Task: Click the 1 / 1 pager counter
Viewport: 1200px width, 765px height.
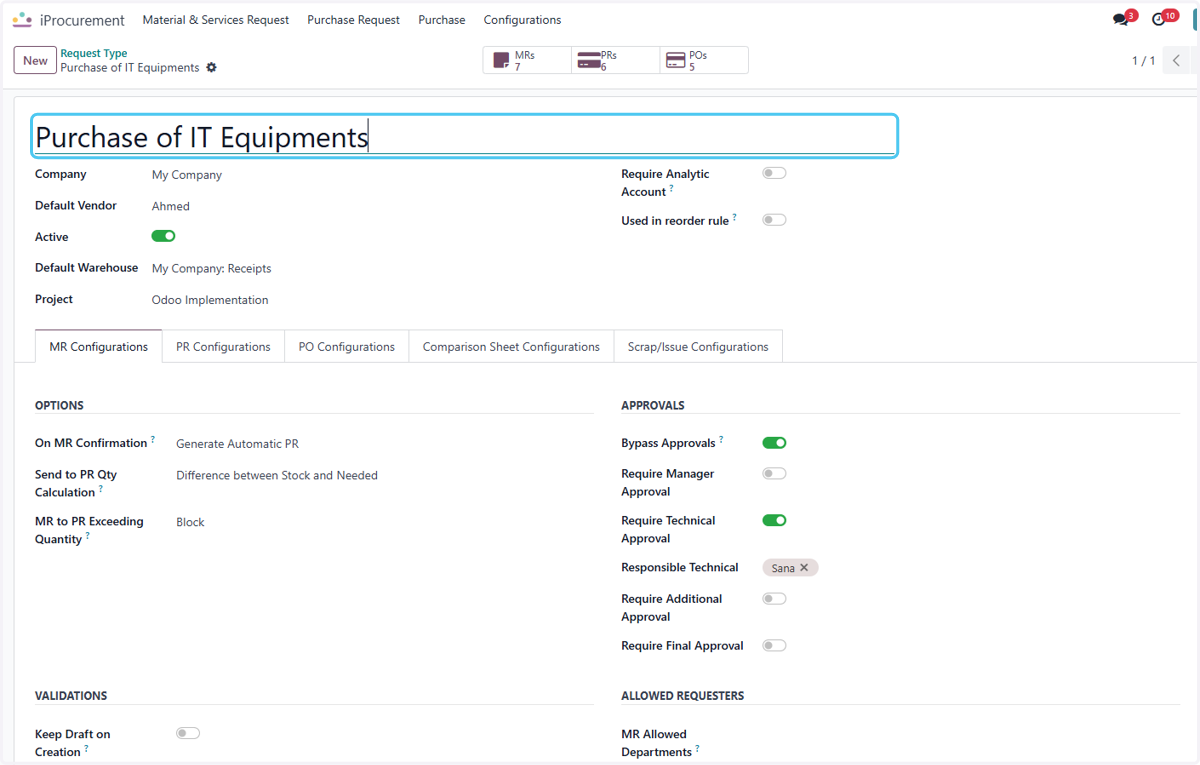Action: click(x=1143, y=61)
